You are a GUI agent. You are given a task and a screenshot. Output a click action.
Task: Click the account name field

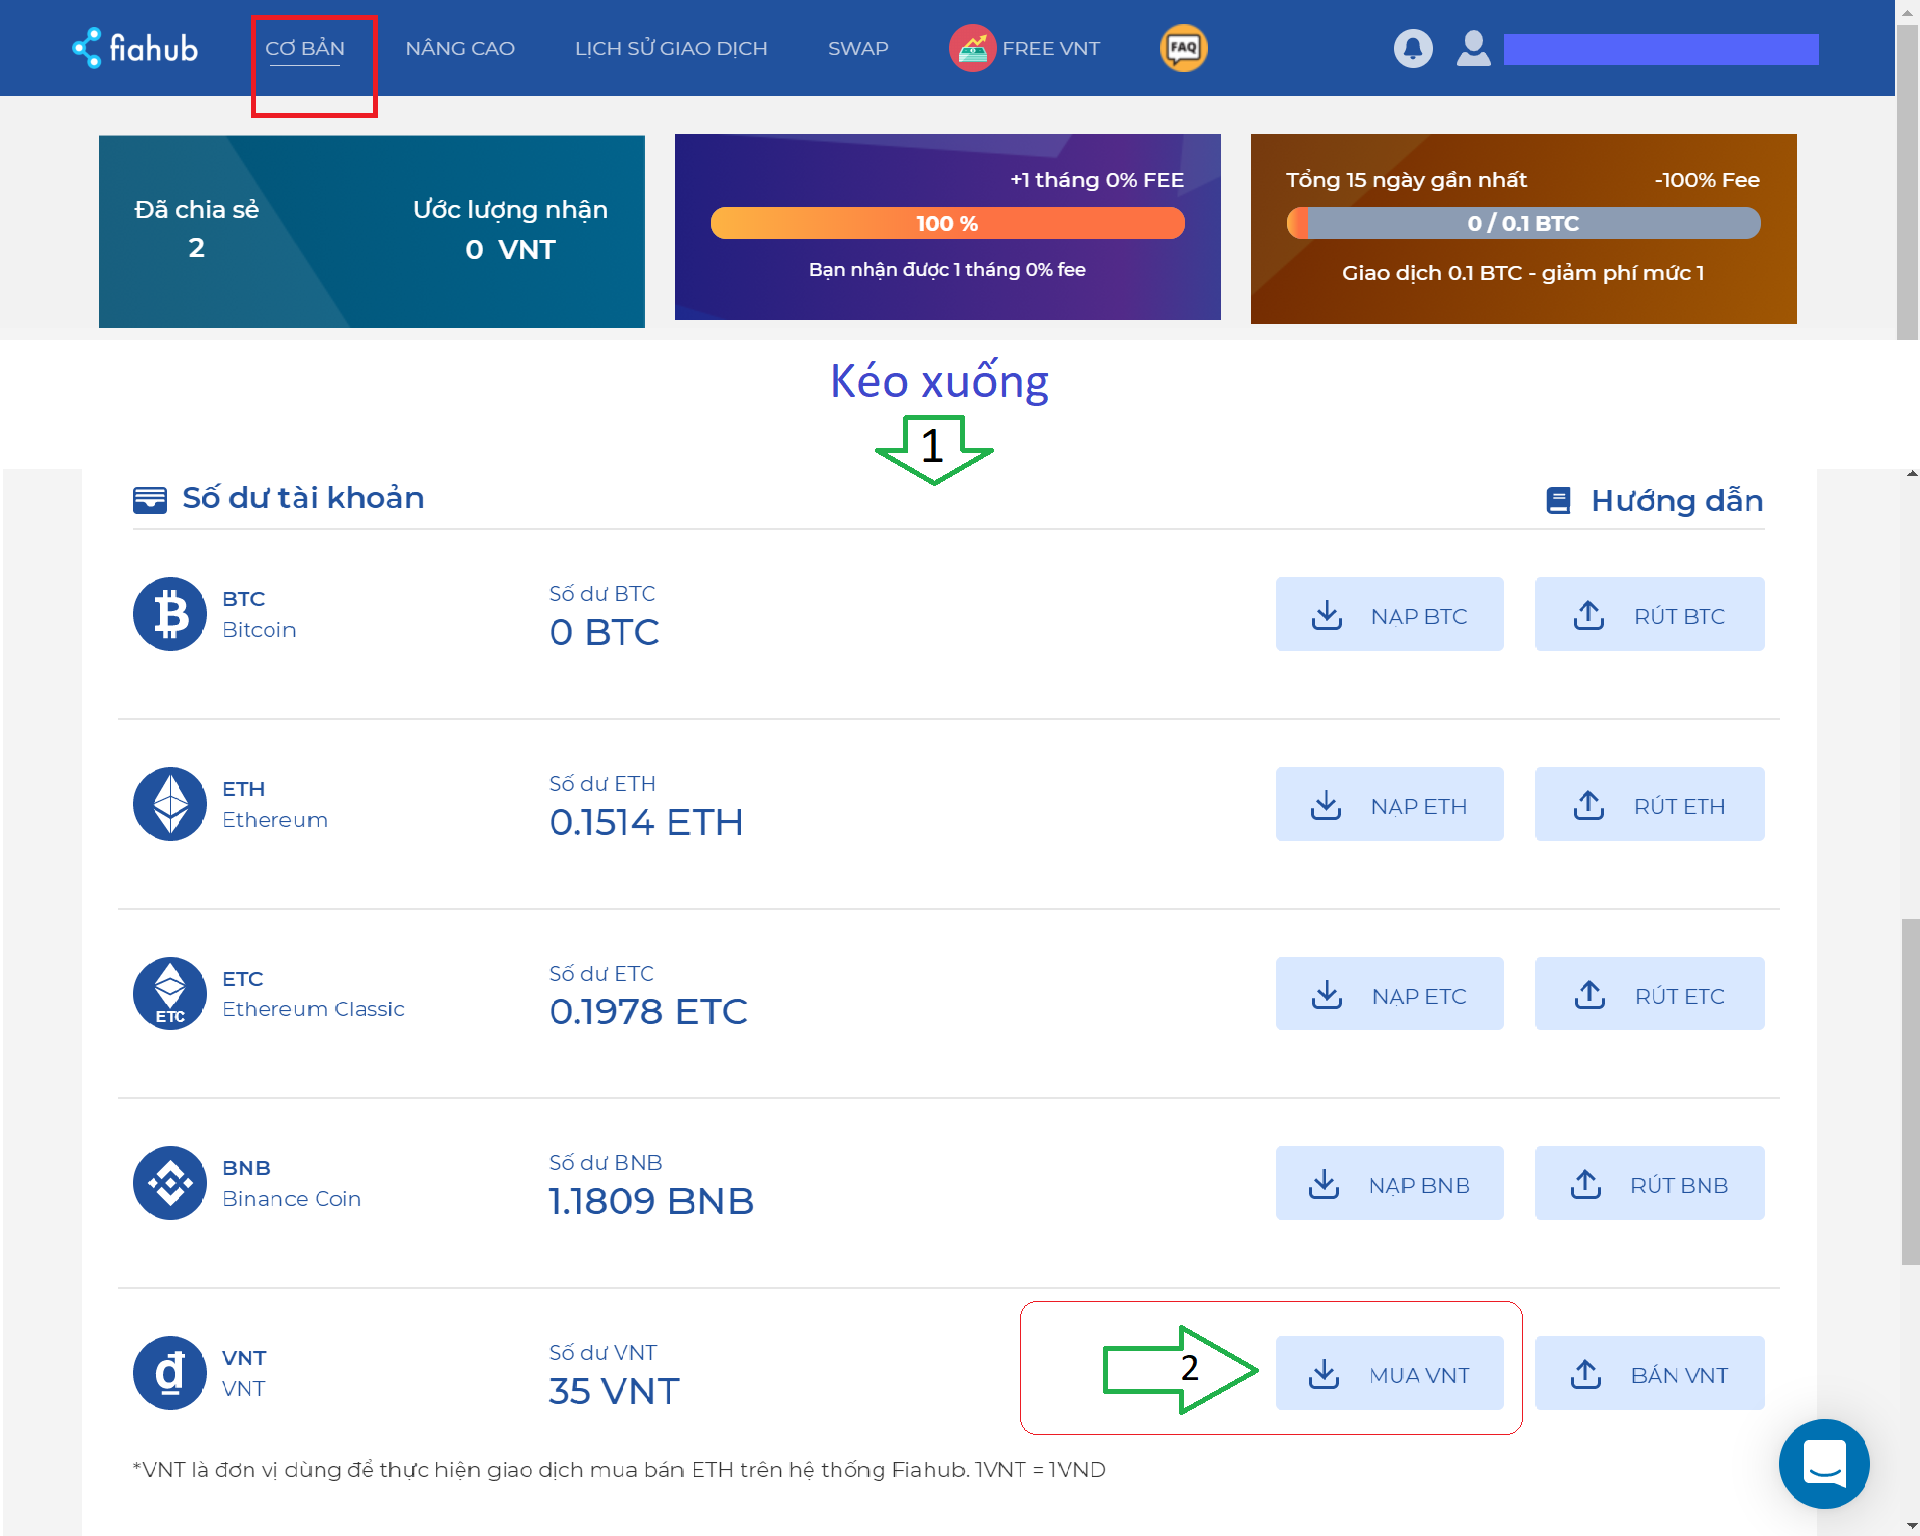point(1661,49)
